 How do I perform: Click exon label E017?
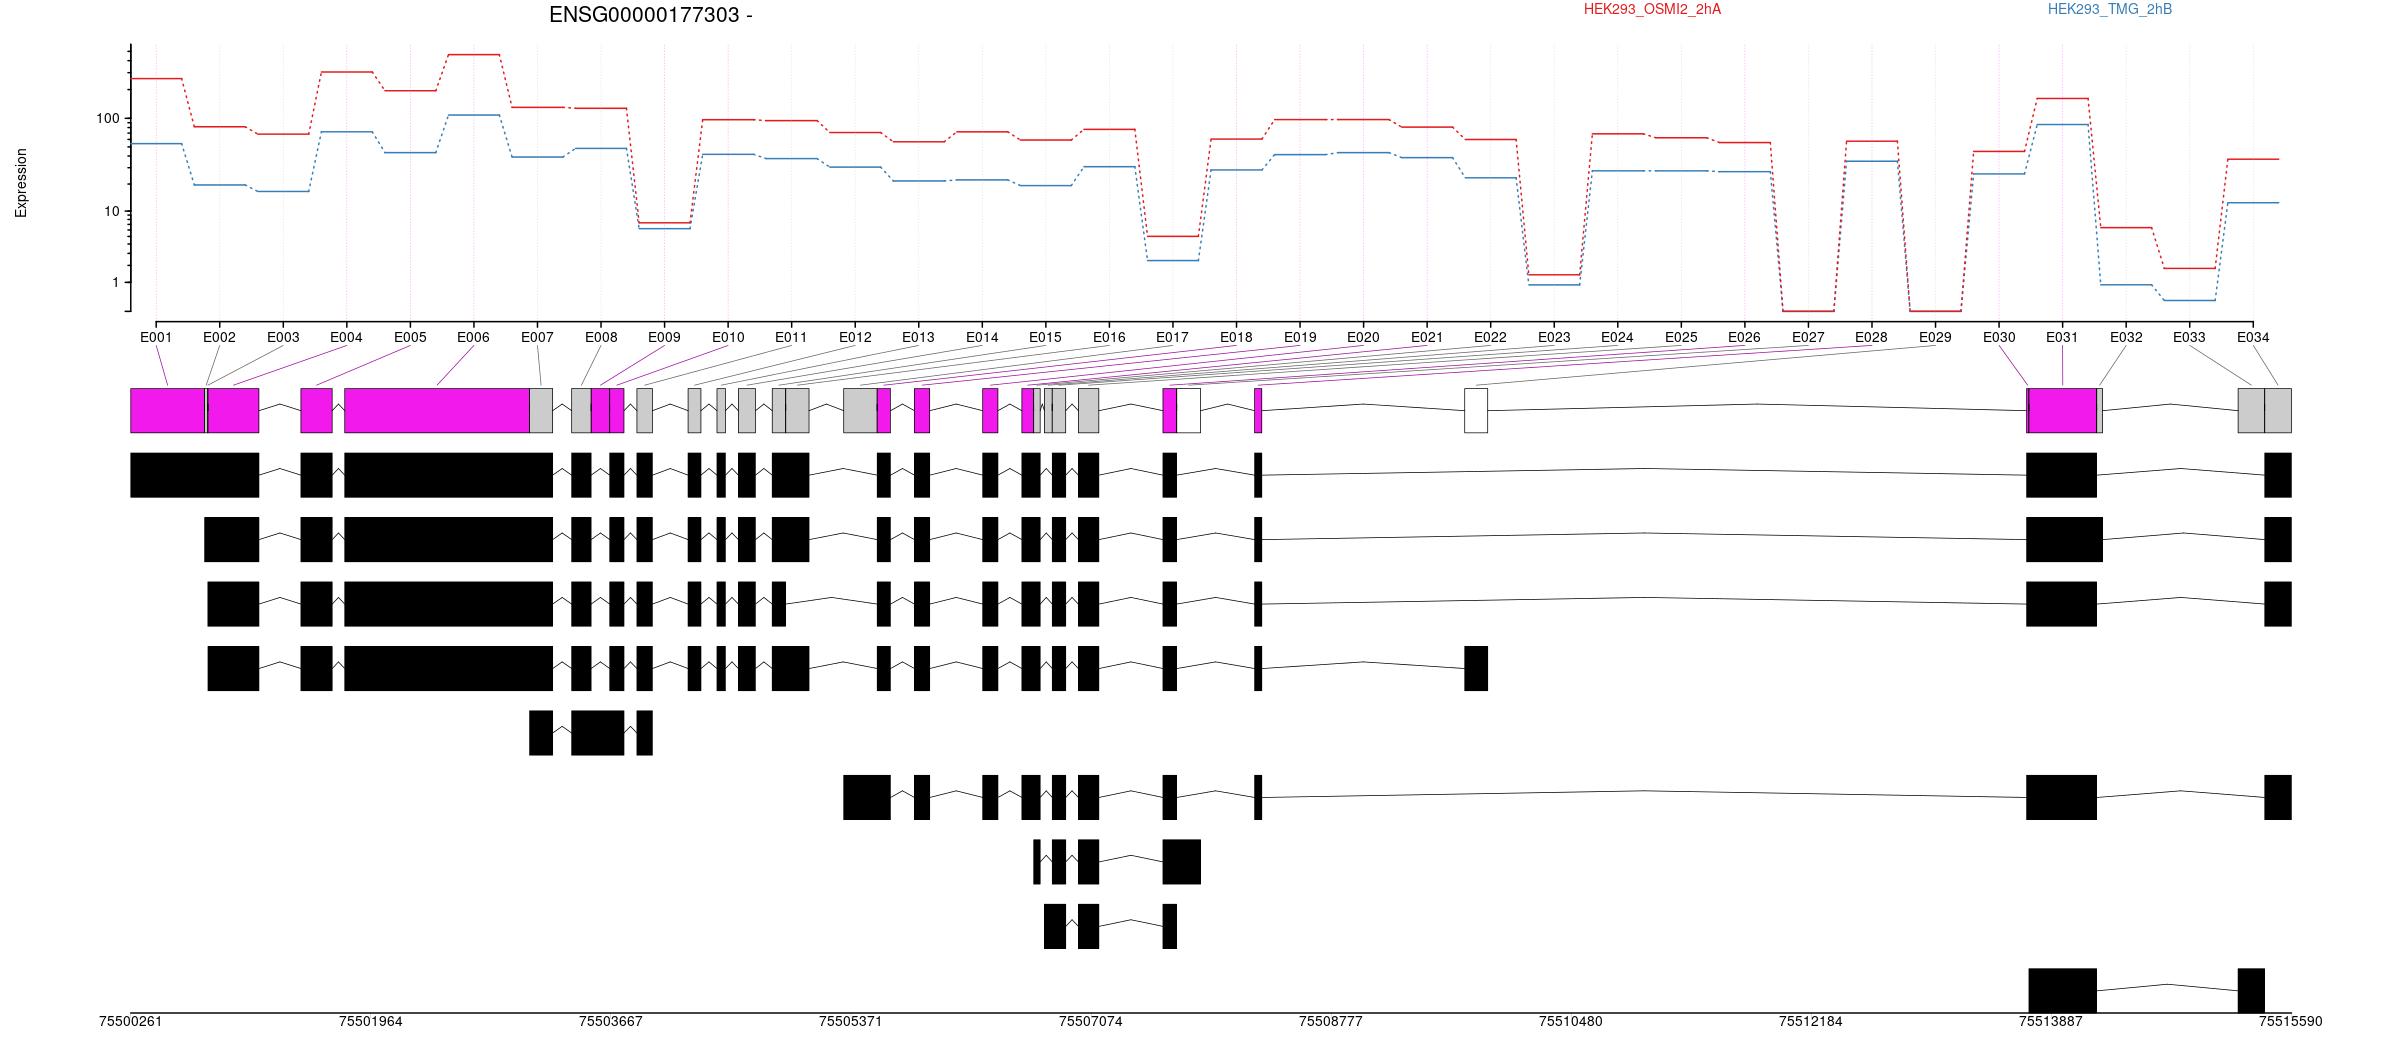tap(1172, 337)
